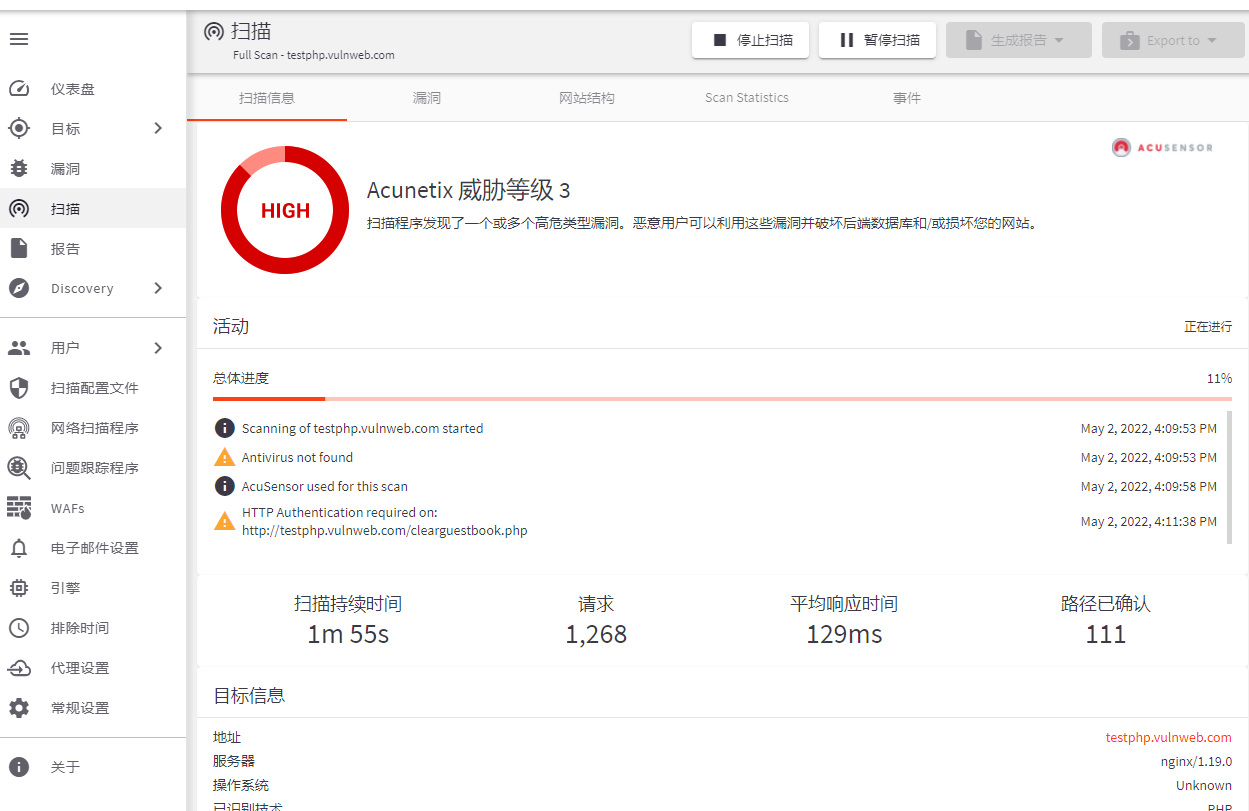The width and height of the screenshot is (1249, 811).
Task: Click the general settings gear icon
Action: click(19, 708)
